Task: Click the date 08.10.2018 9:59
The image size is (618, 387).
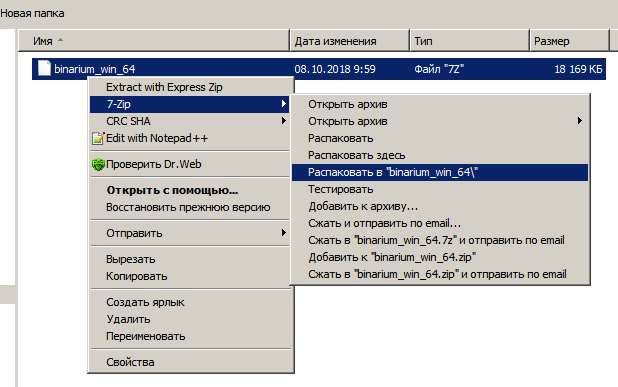Action: (335, 69)
